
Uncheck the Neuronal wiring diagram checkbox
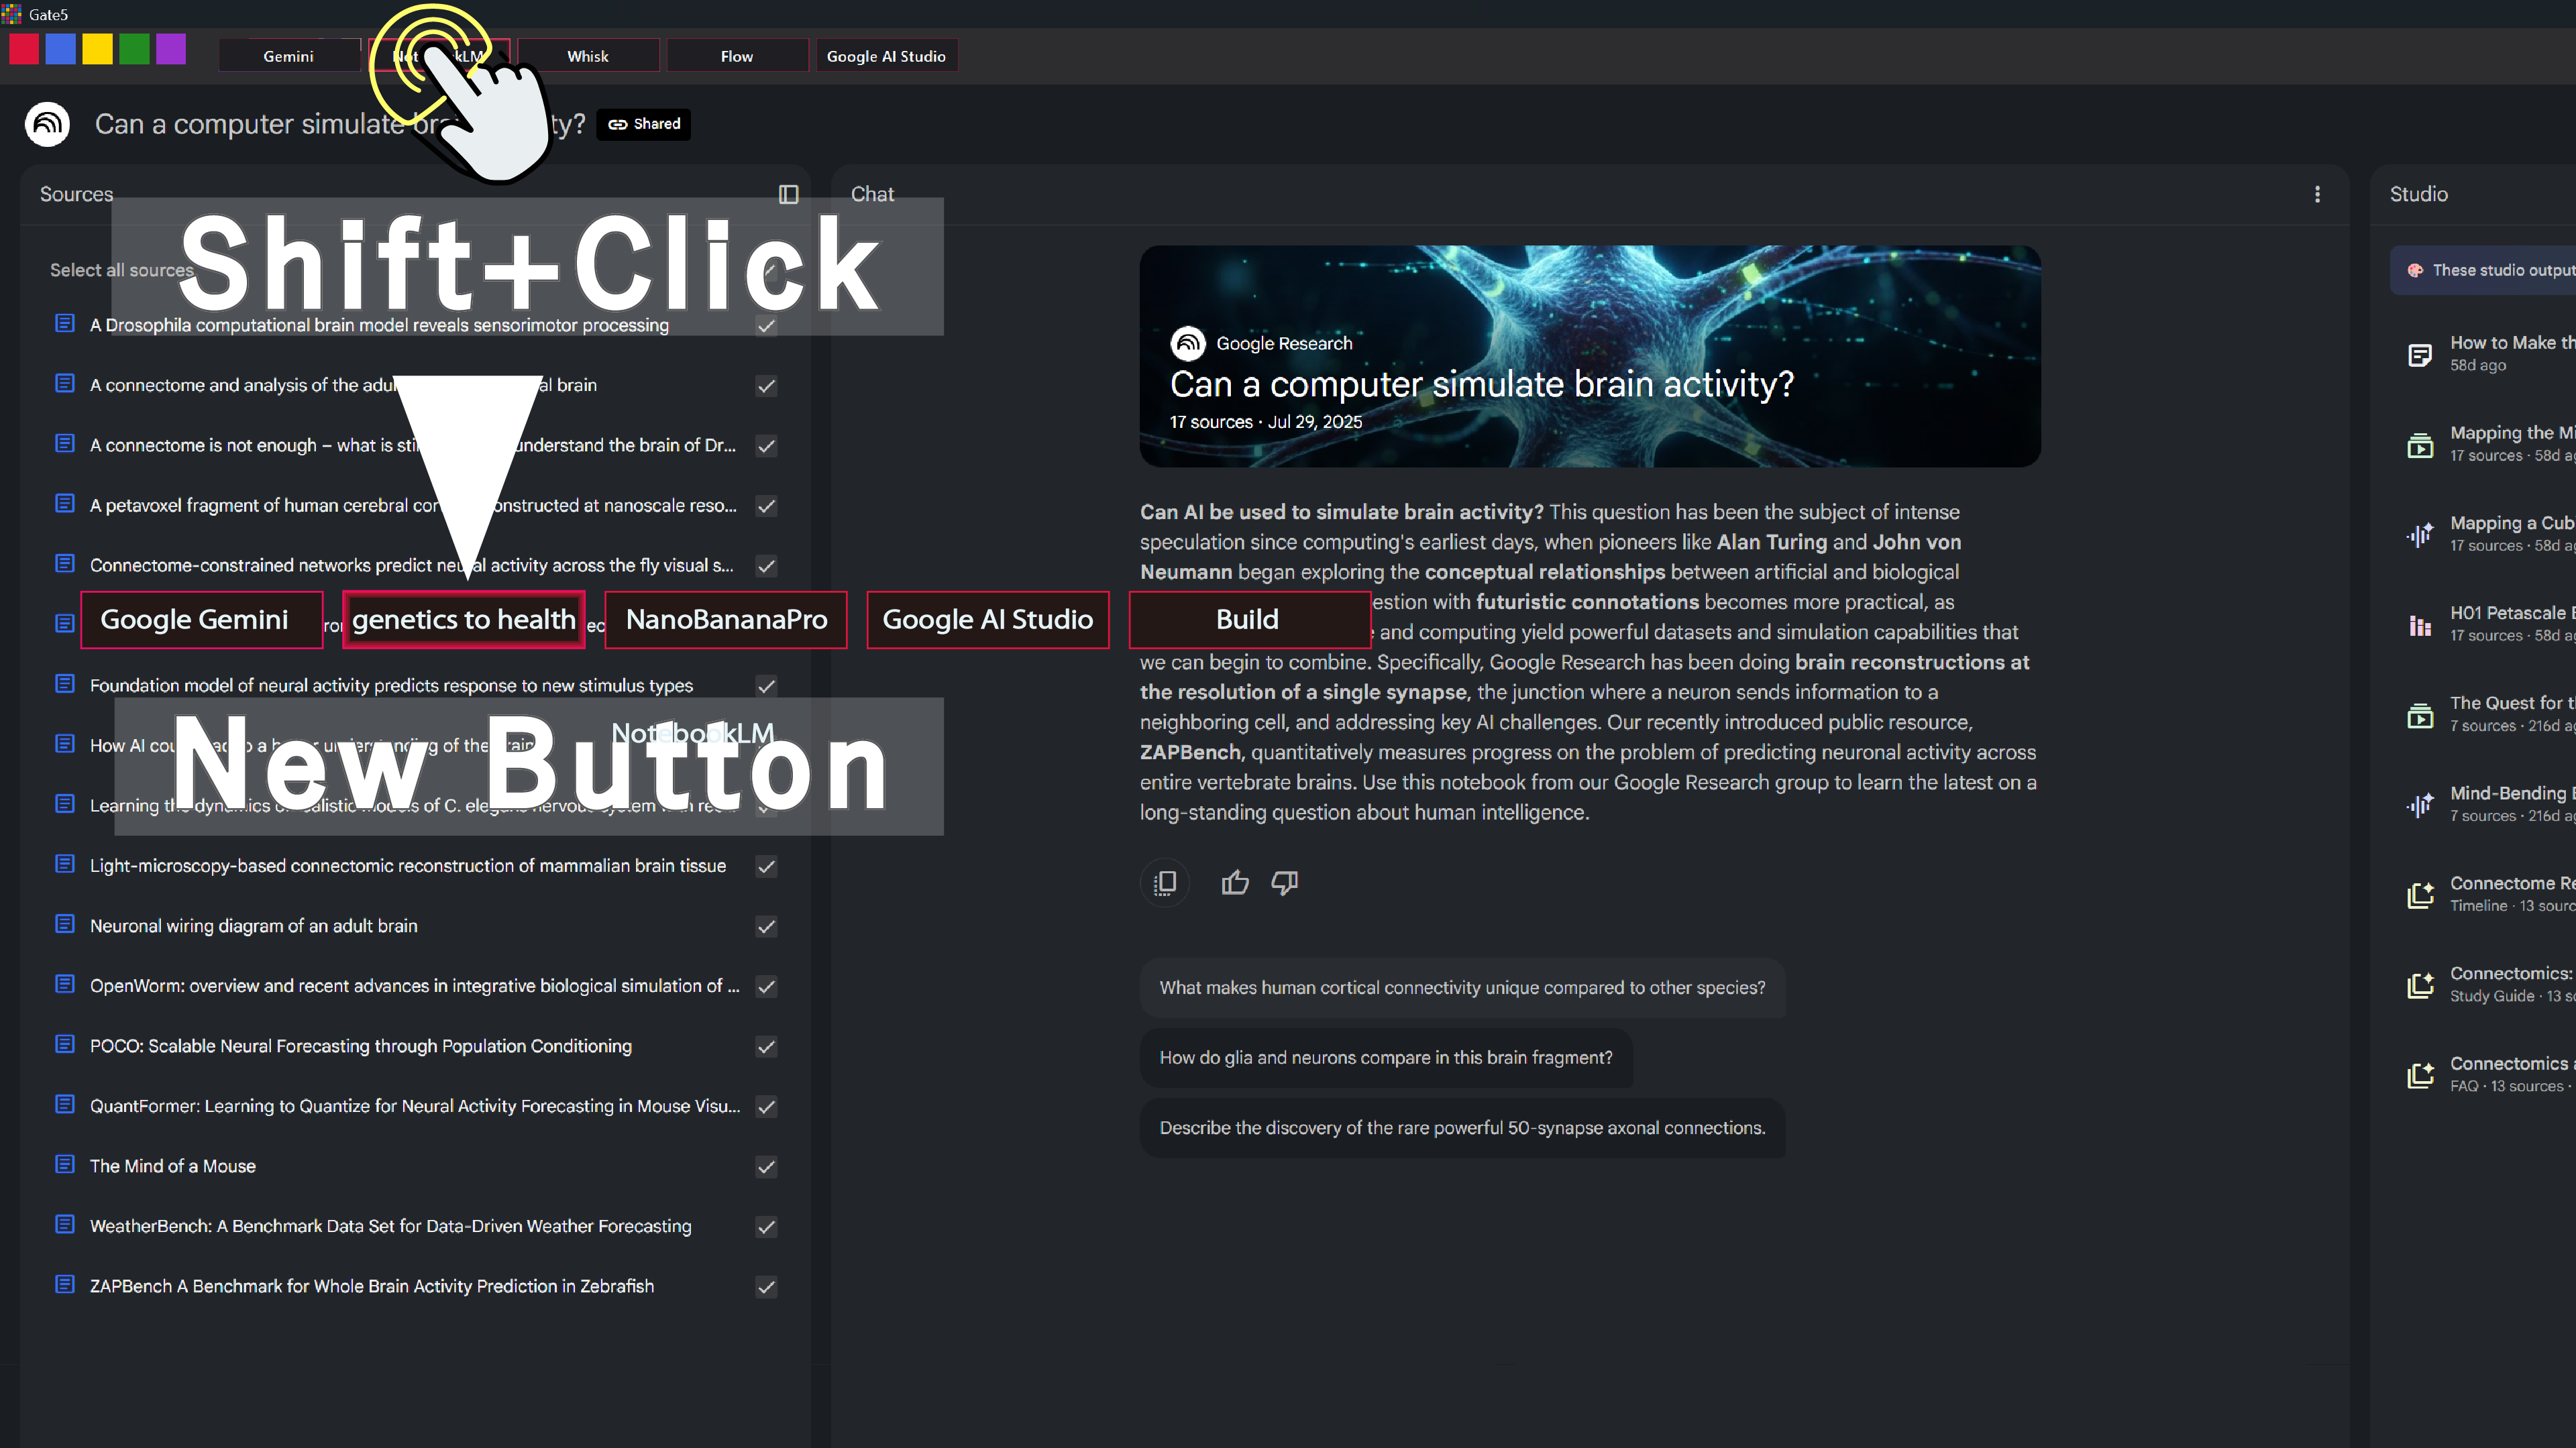click(x=766, y=927)
